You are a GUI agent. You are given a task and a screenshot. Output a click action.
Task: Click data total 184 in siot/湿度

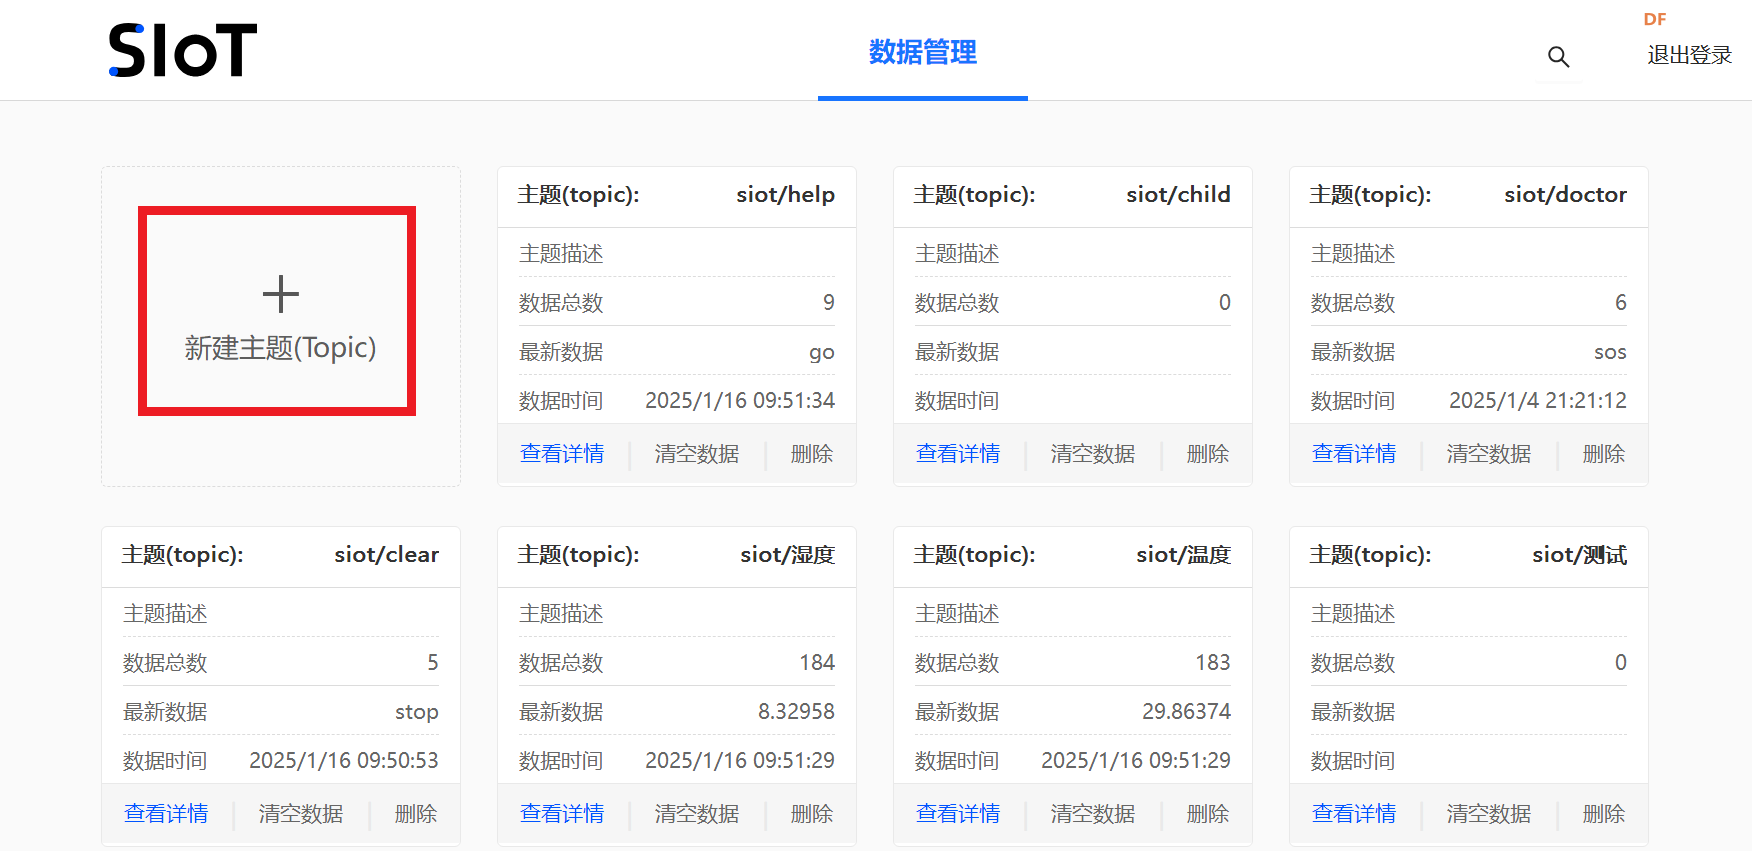tap(817, 663)
